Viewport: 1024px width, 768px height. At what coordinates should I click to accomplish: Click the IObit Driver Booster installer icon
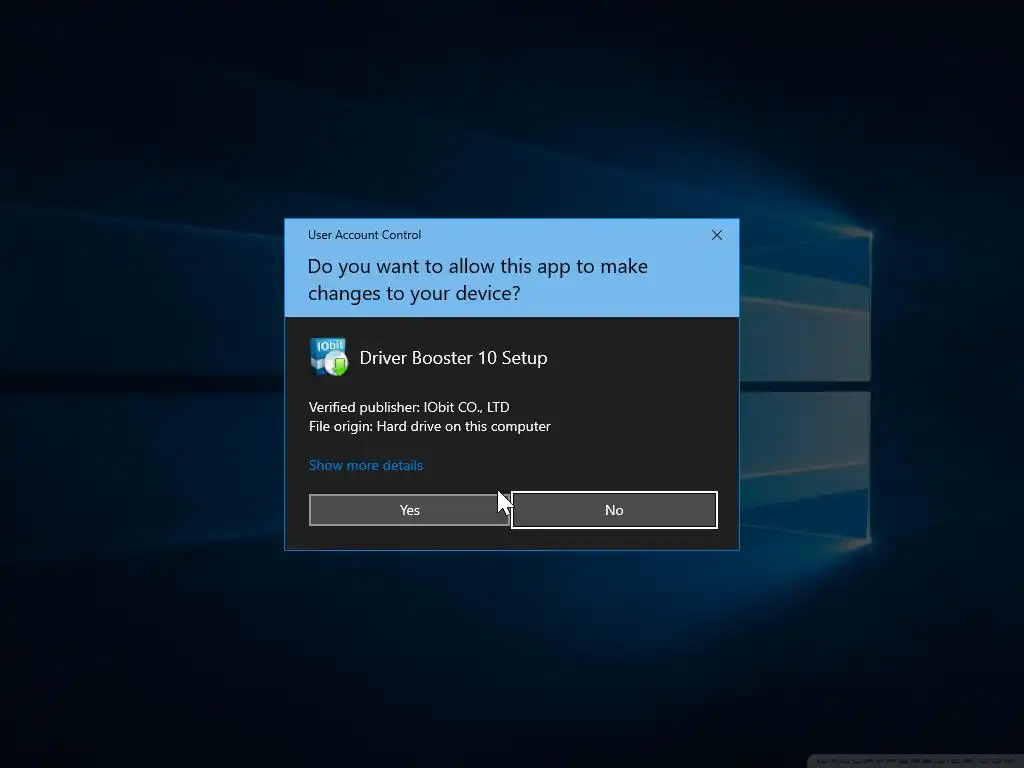[x=328, y=357]
